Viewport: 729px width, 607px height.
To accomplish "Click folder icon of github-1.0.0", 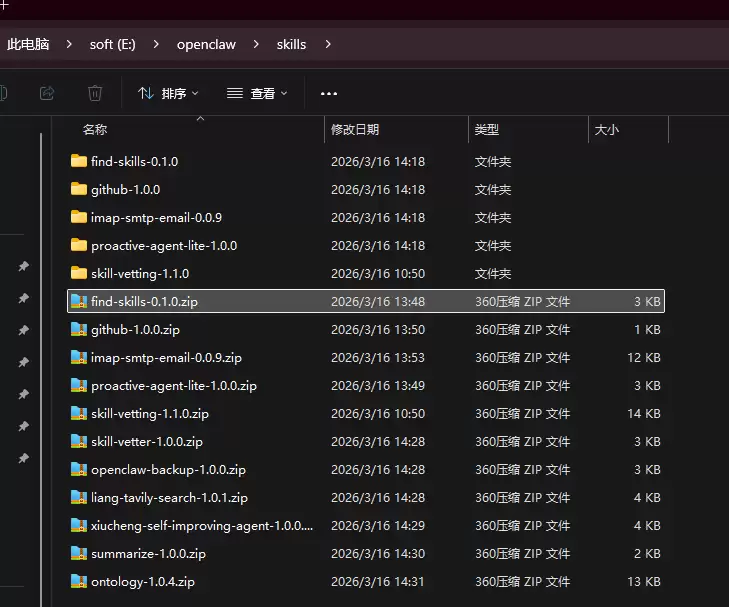I will [79, 189].
